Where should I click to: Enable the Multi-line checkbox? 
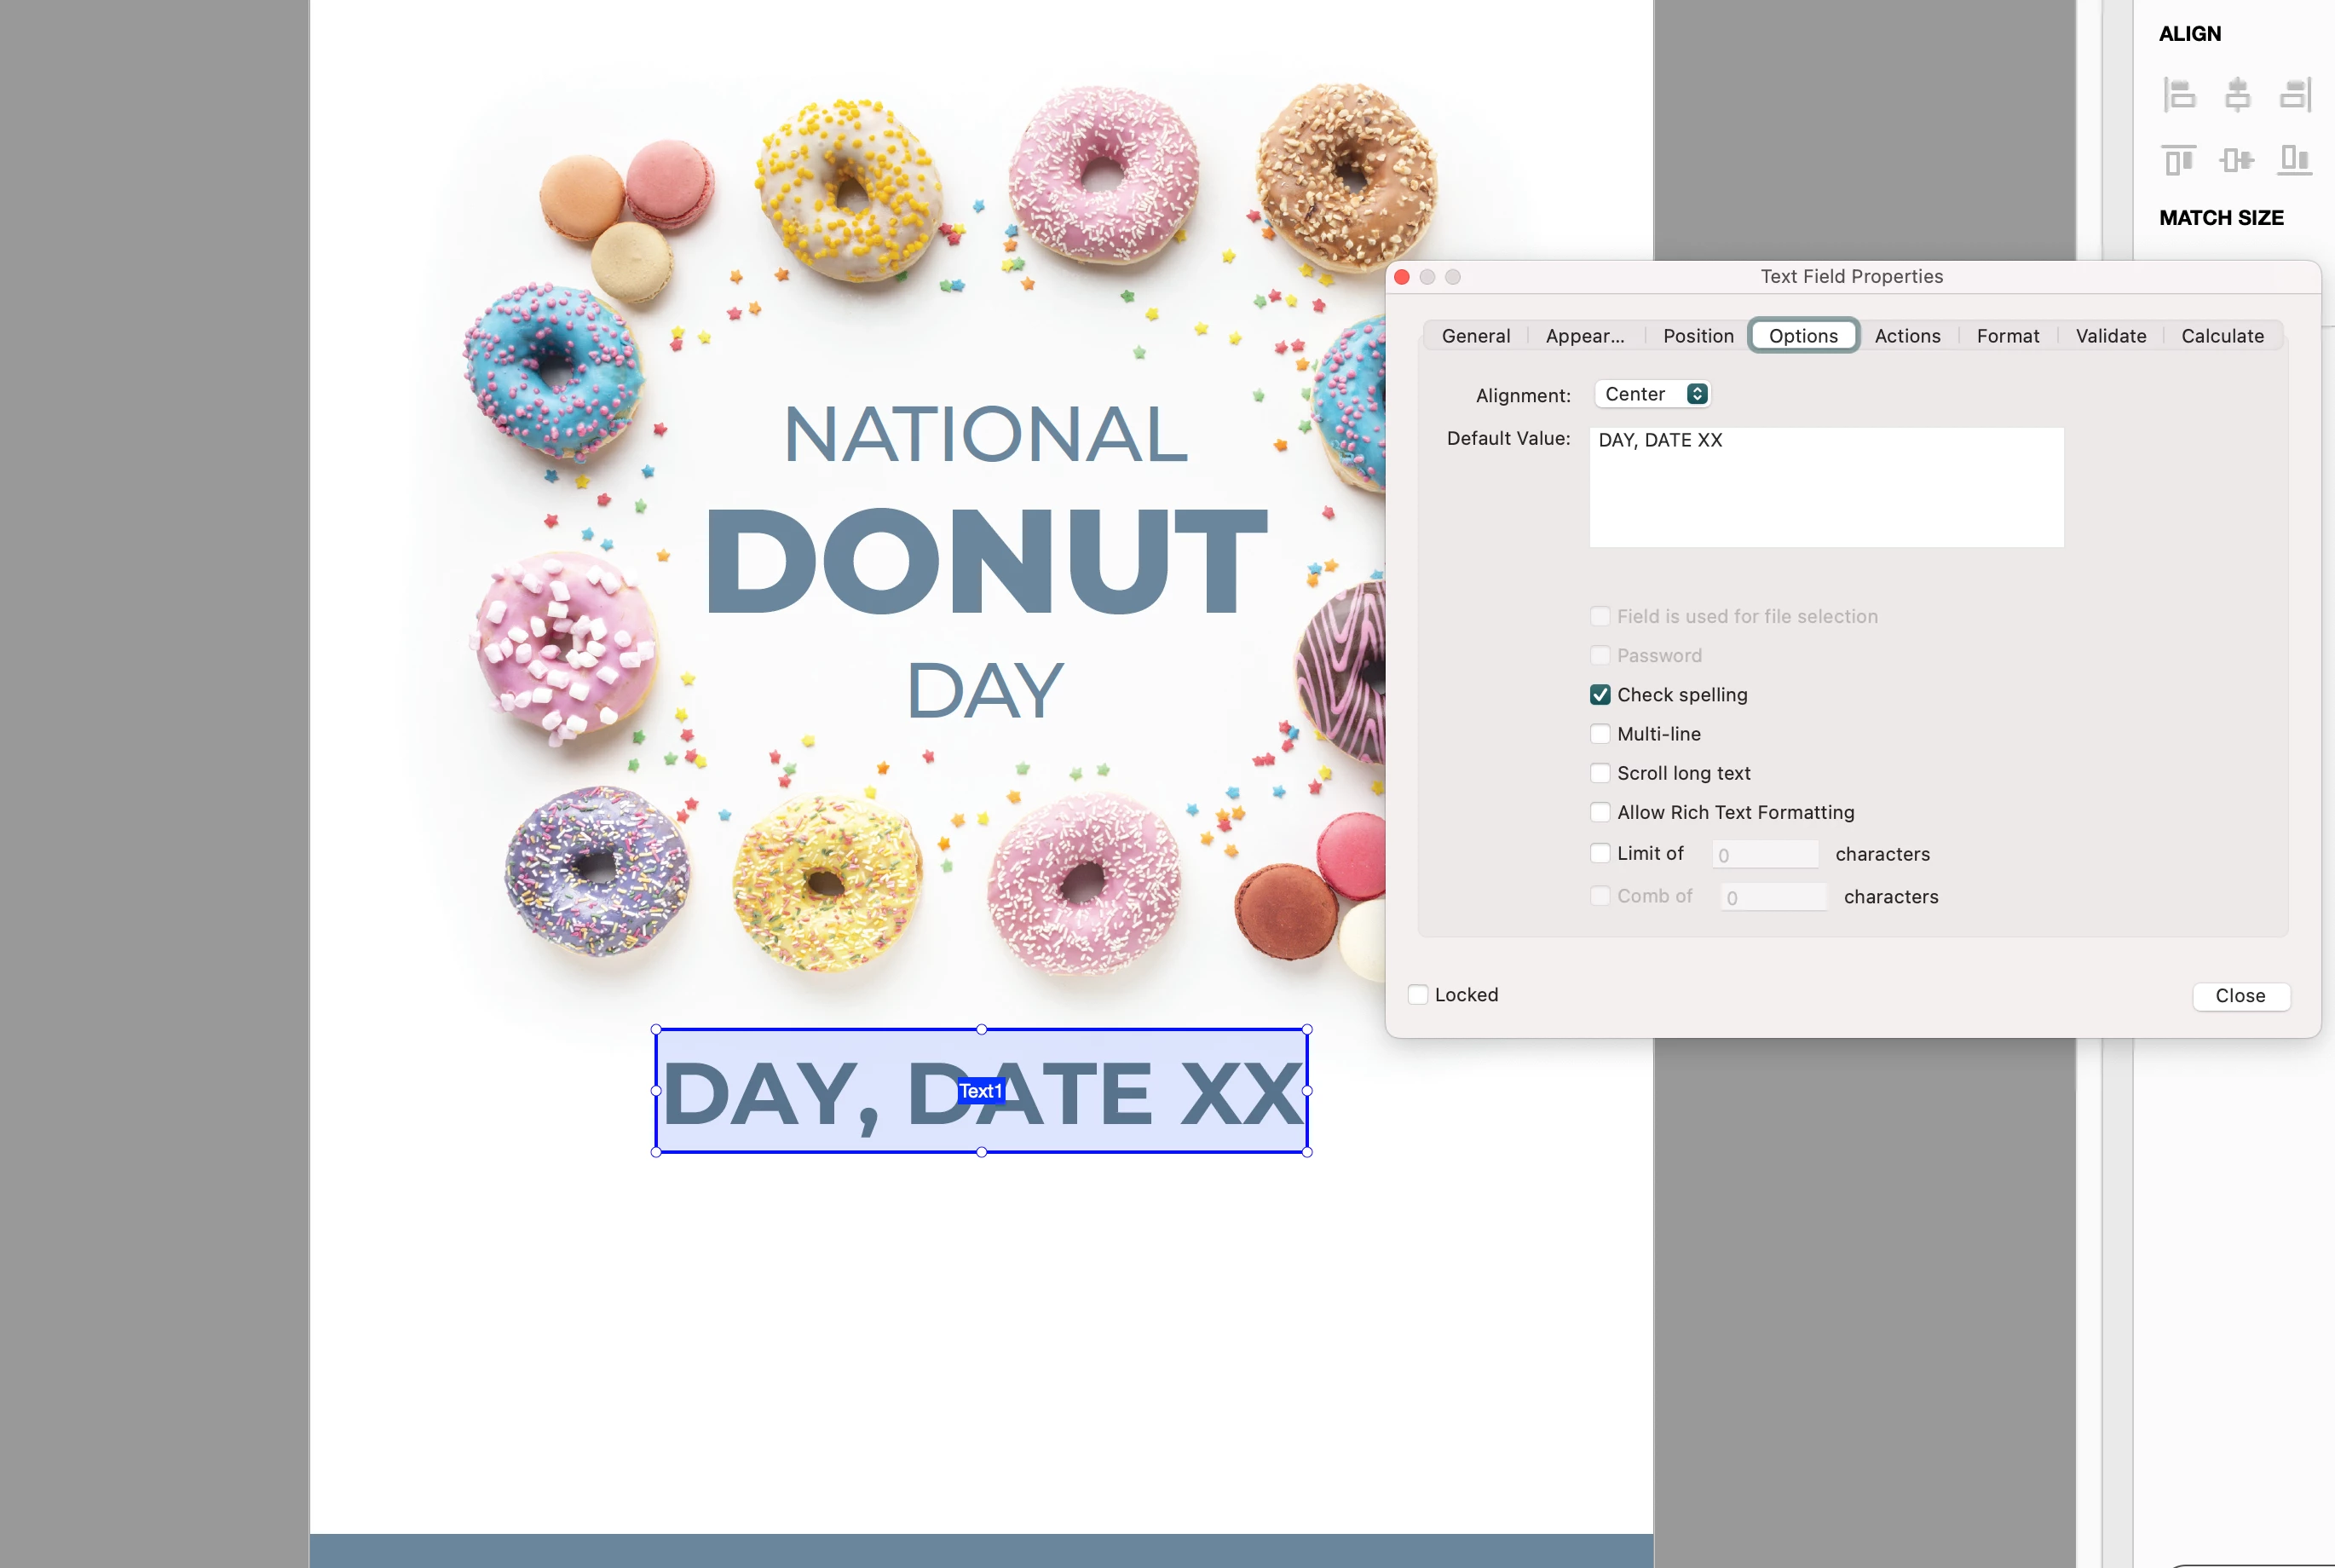point(1600,734)
